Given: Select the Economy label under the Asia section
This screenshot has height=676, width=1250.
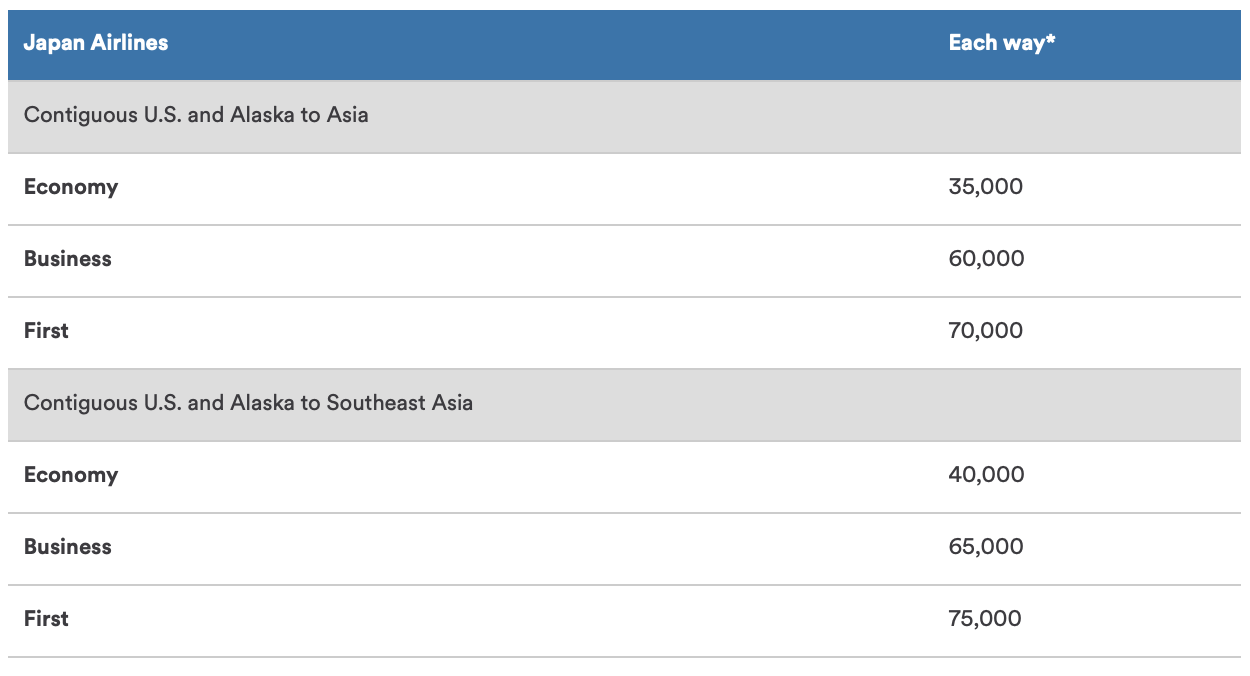Looking at the screenshot, I should click(71, 187).
